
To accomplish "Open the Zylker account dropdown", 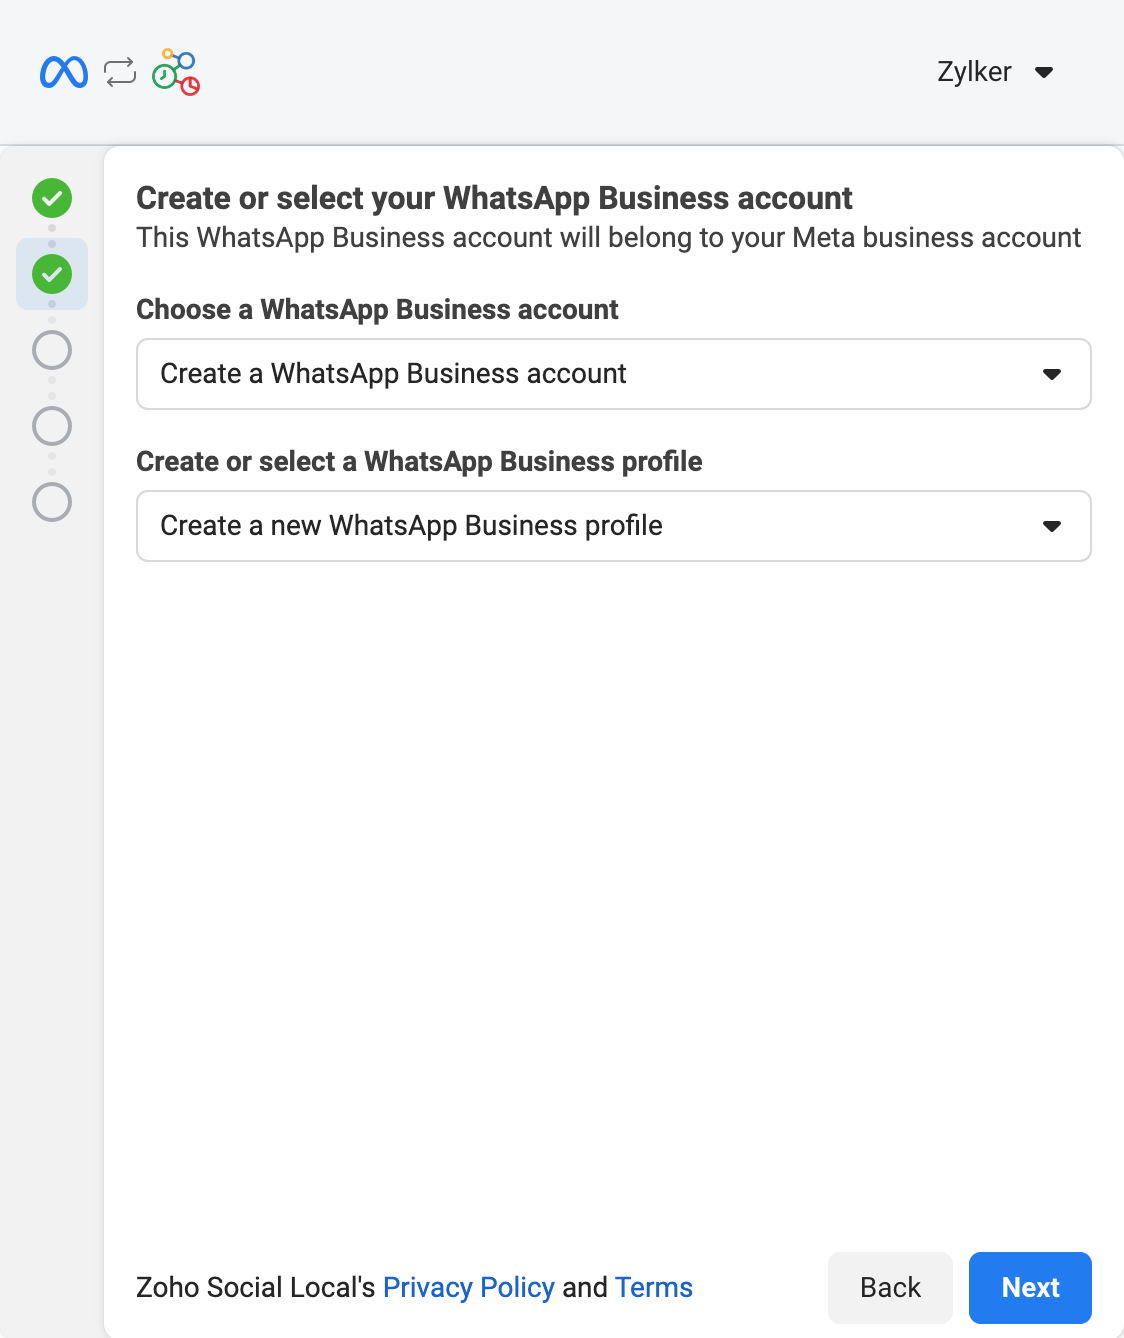I will [995, 72].
